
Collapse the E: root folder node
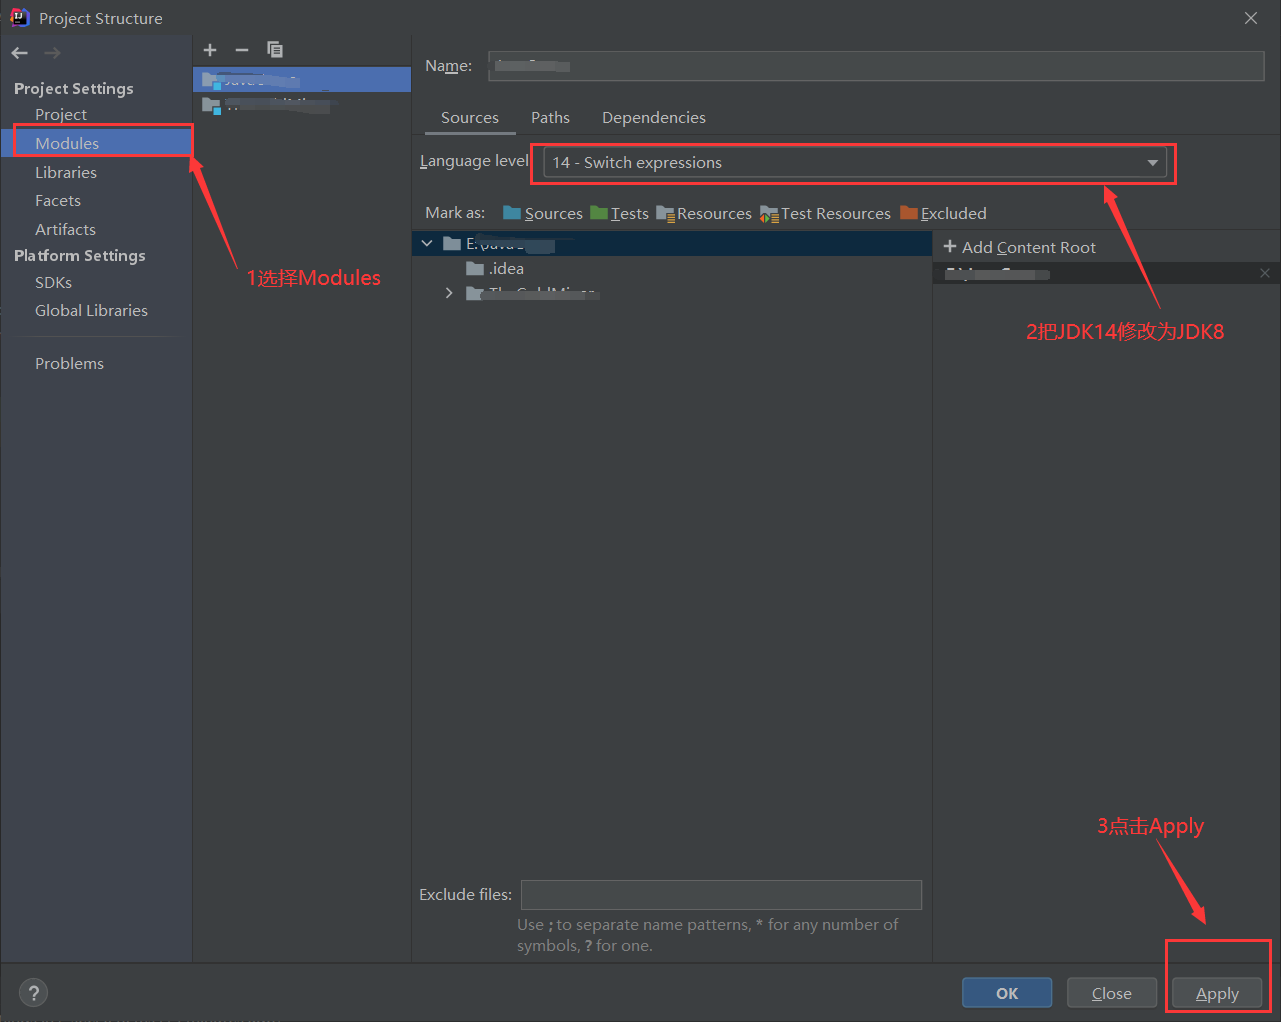point(427,243)
